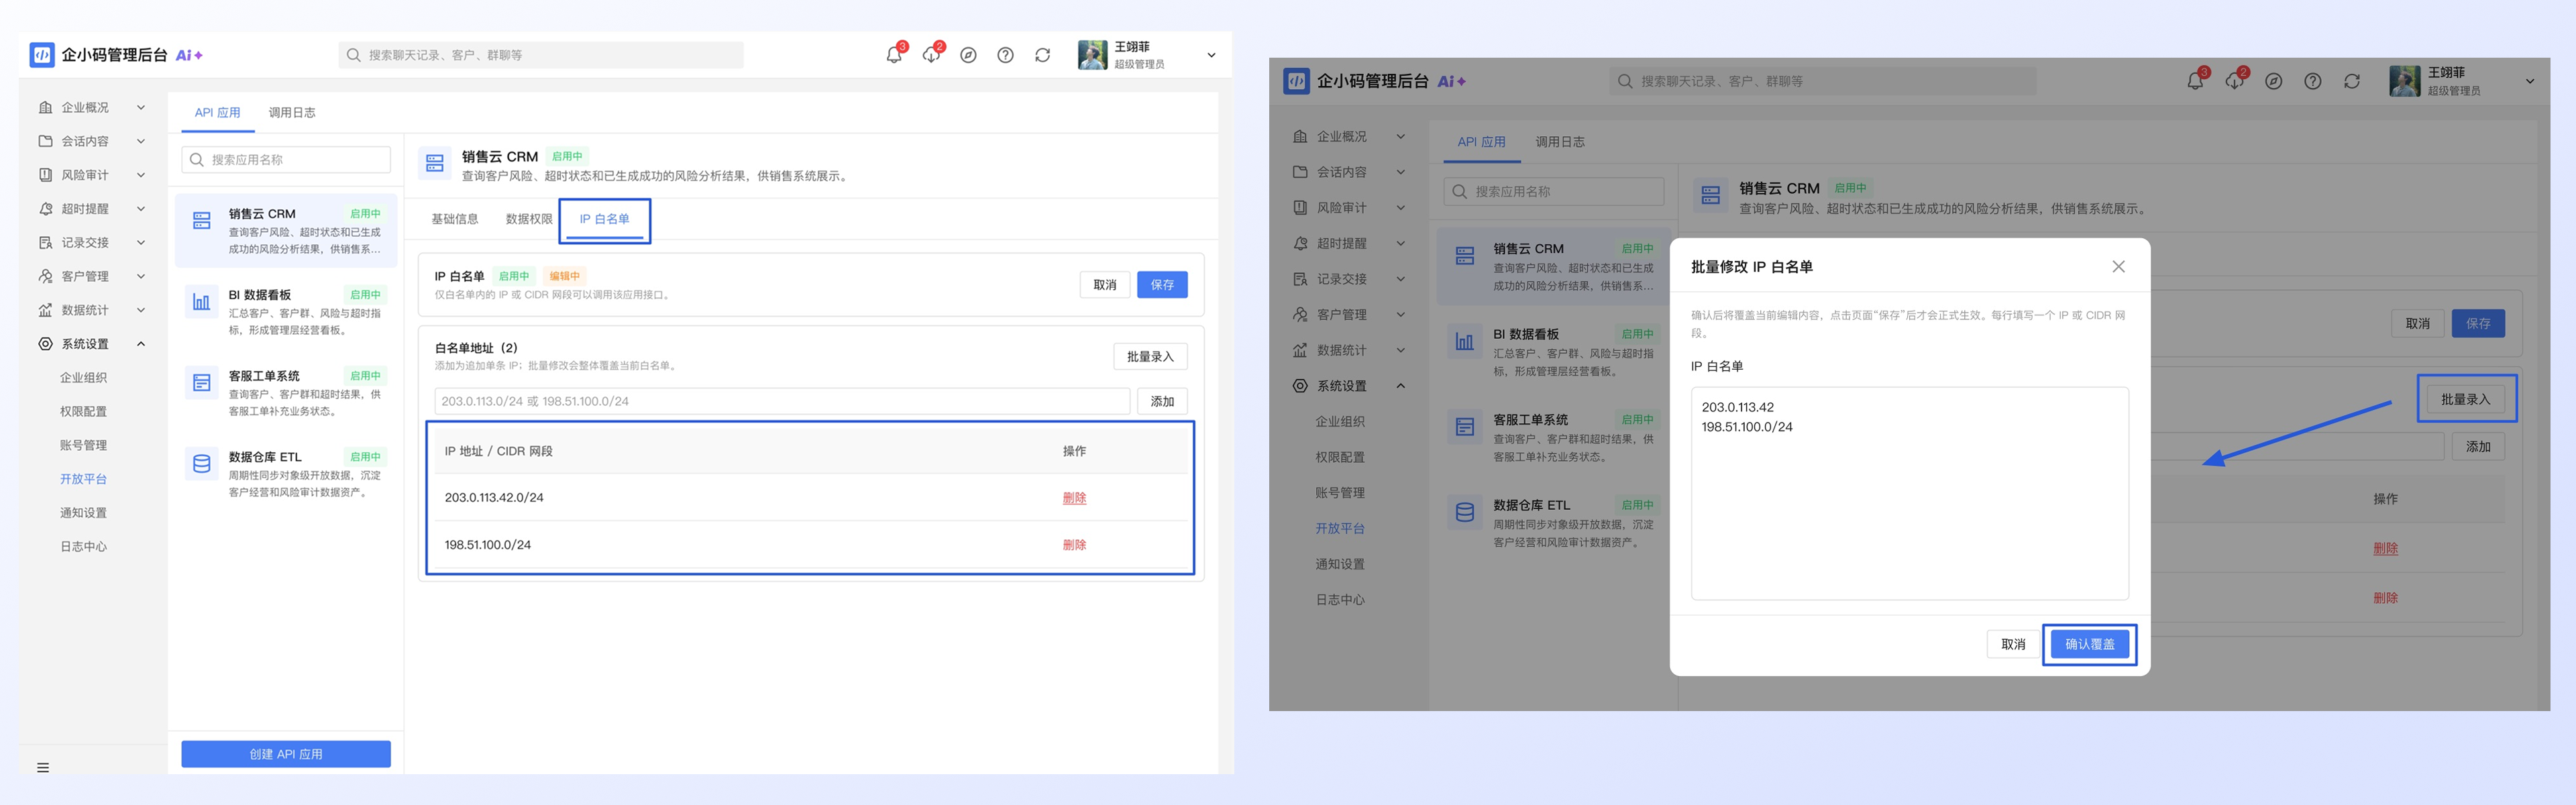The width and height of the screenshot is (2576, 805).
Task: Expand 企业概况 menu in left window
Action: click(x=141, y=107)
